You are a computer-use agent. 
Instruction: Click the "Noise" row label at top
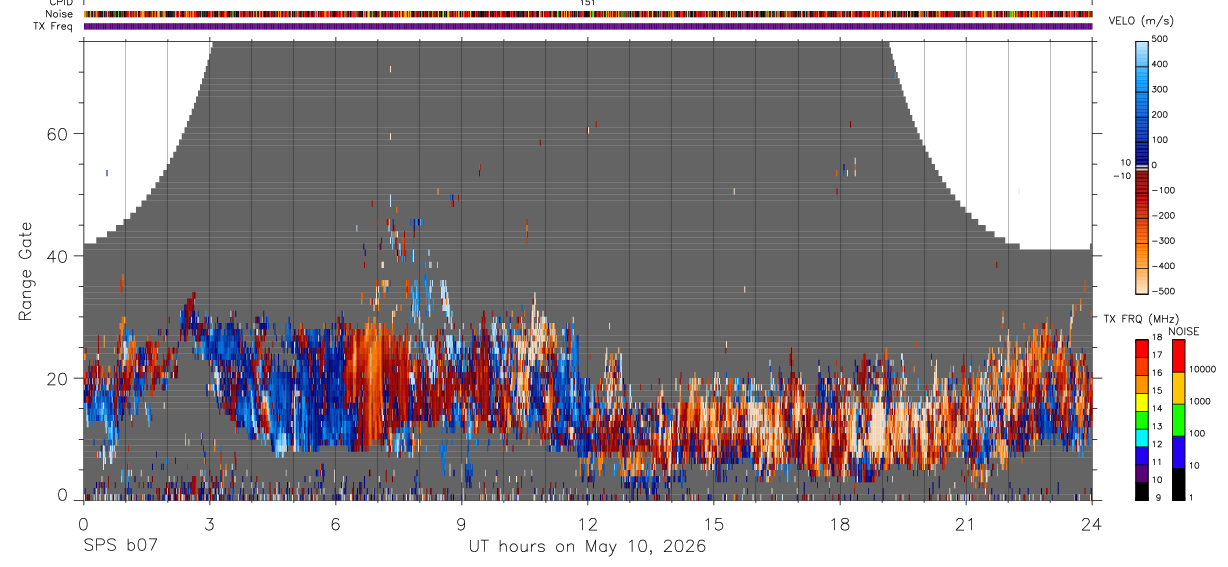pos(61,14)
